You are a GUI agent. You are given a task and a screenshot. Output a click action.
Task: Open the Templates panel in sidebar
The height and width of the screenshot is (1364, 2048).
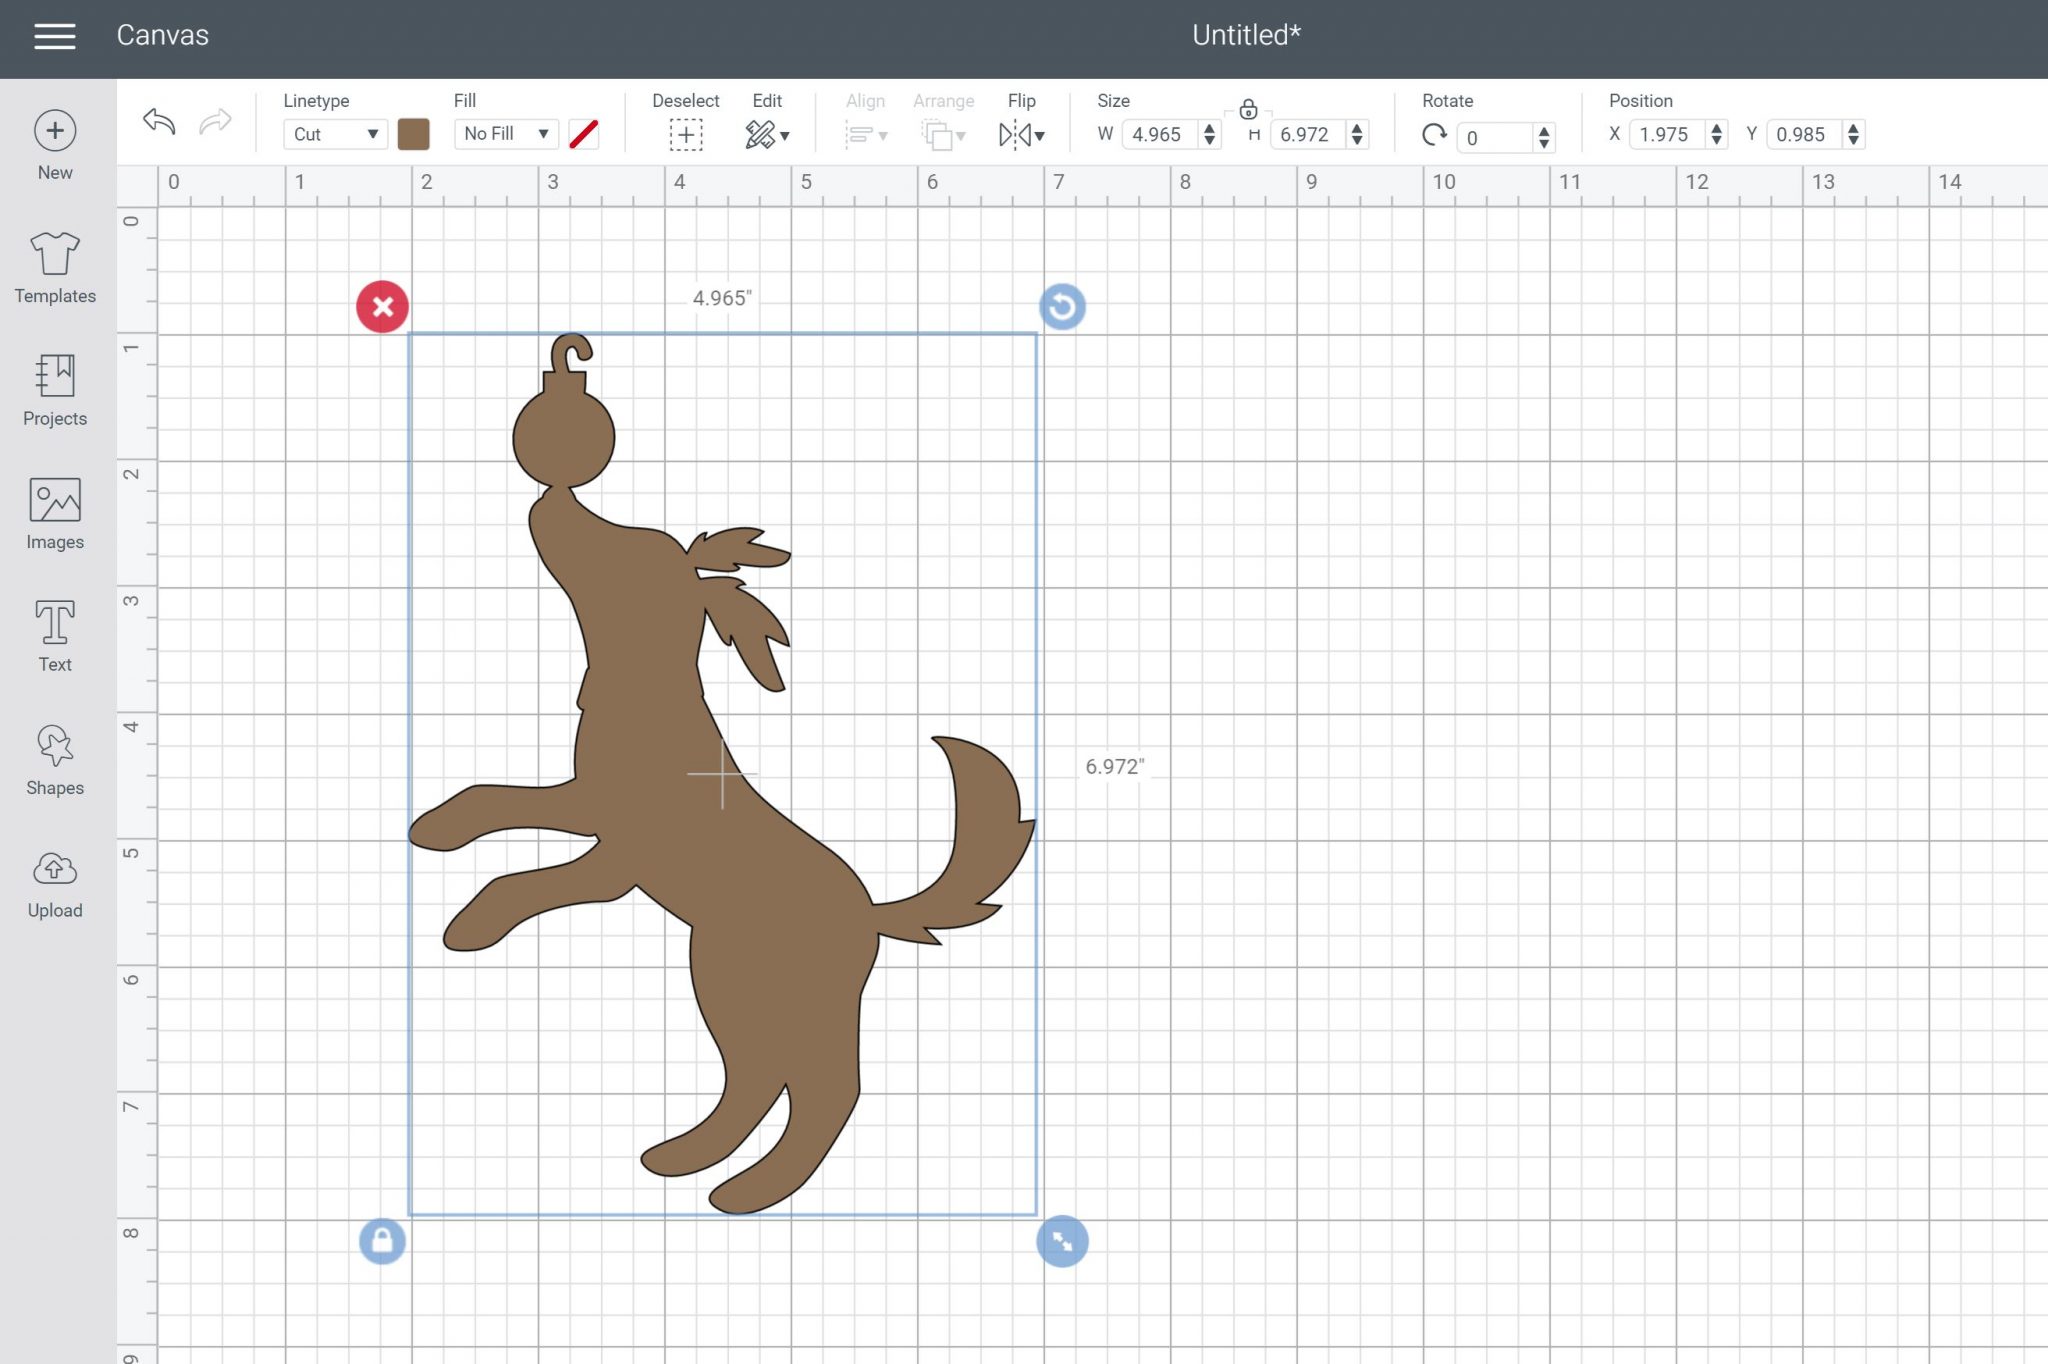tap(55, 266)
